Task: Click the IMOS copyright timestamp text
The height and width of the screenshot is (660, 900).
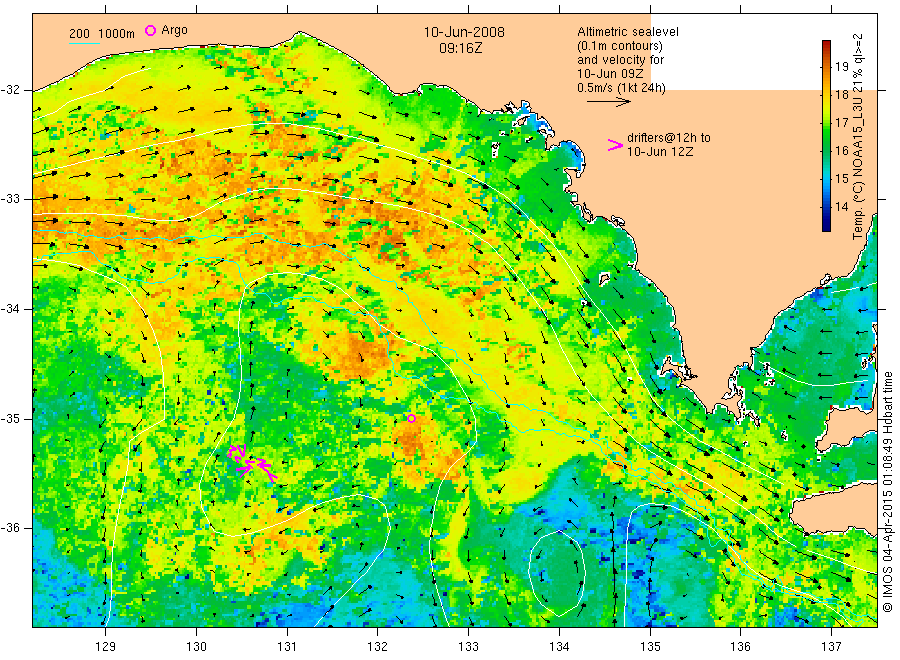Action: 887,492
